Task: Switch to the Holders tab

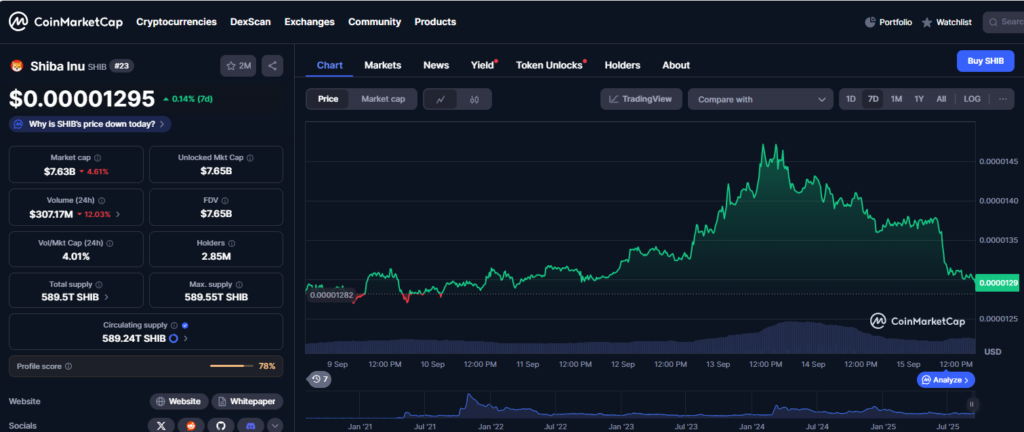Action: click(622, 65)
